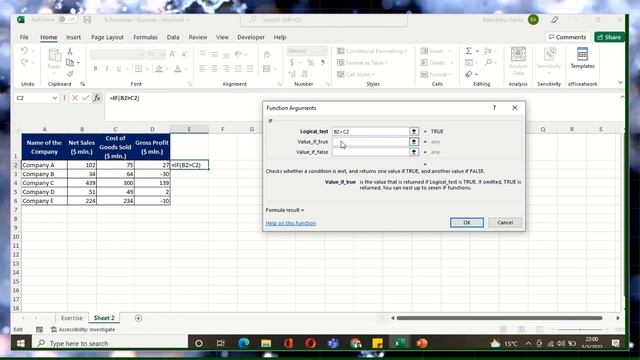640x360 pixels.
Task: Toggle Center horizontal alignment
Action: [214, 69]
